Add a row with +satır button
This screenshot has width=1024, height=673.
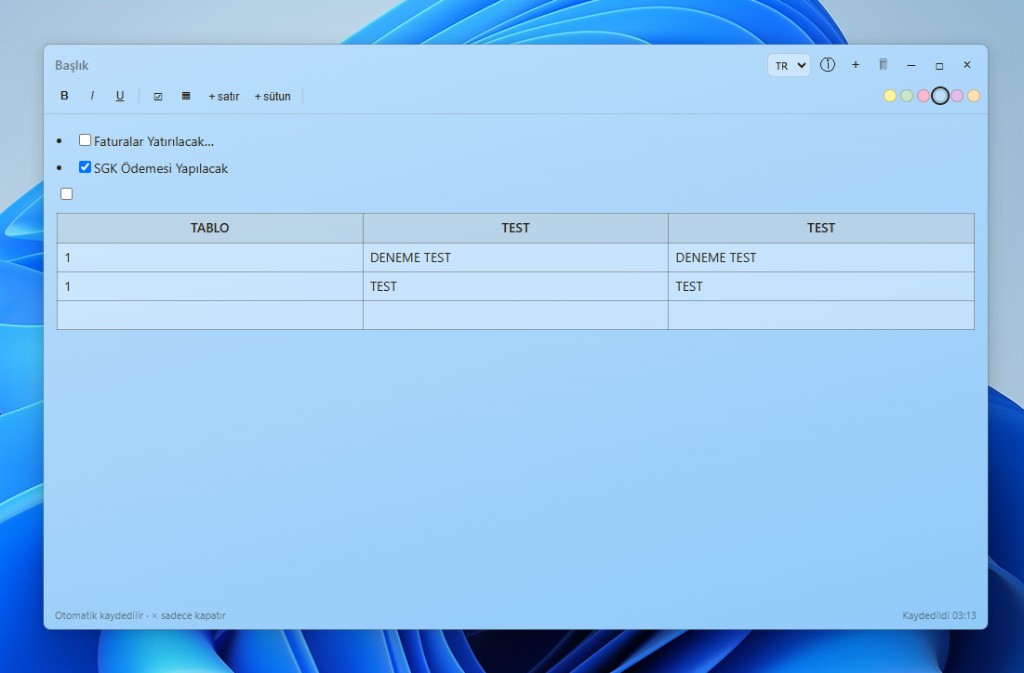pyautogui.click(x=224, y=96)
